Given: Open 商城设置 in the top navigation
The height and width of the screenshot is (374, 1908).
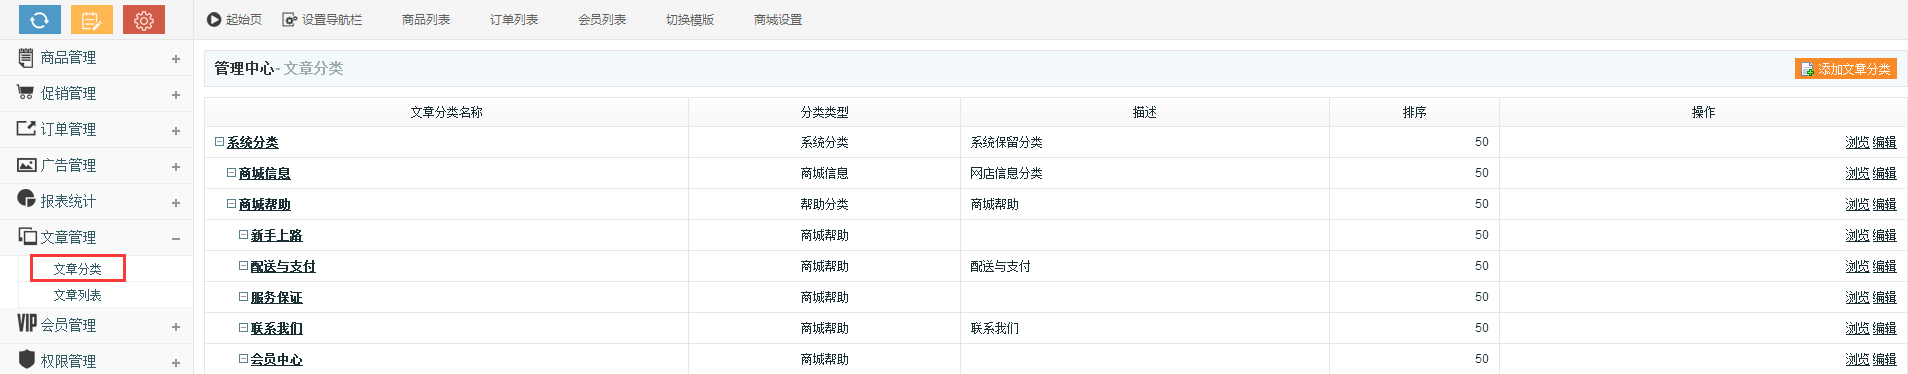Looking at the screenshot, I should tap(778, 20).
